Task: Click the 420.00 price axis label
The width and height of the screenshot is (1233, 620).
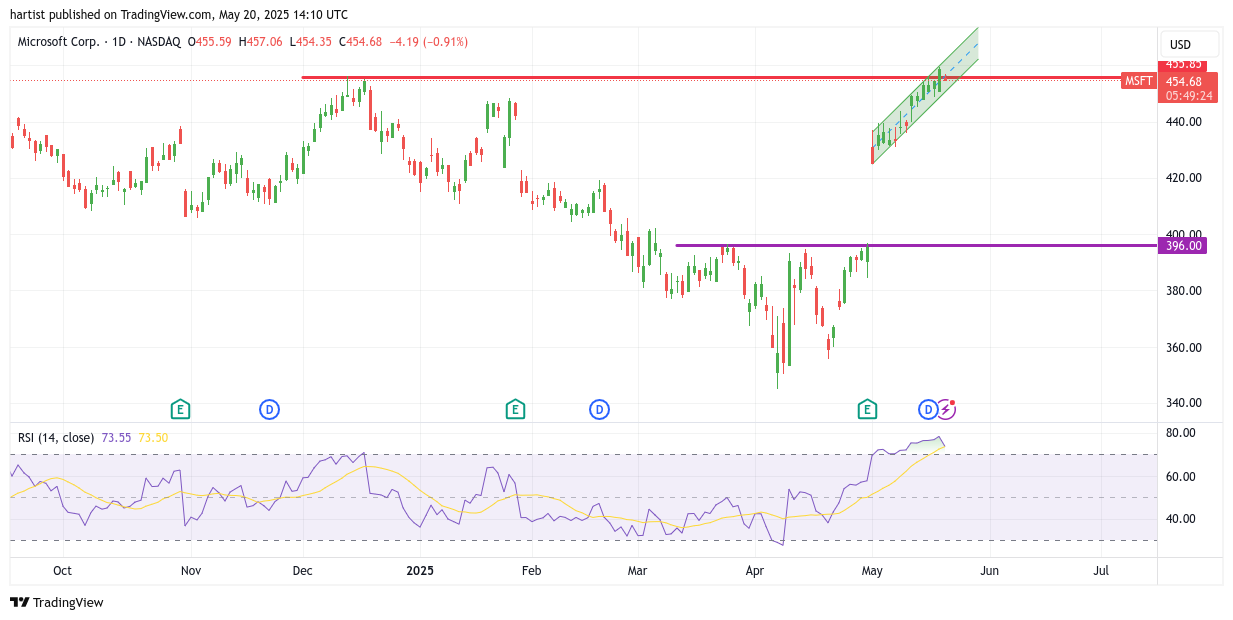Action: [1182, 178]
